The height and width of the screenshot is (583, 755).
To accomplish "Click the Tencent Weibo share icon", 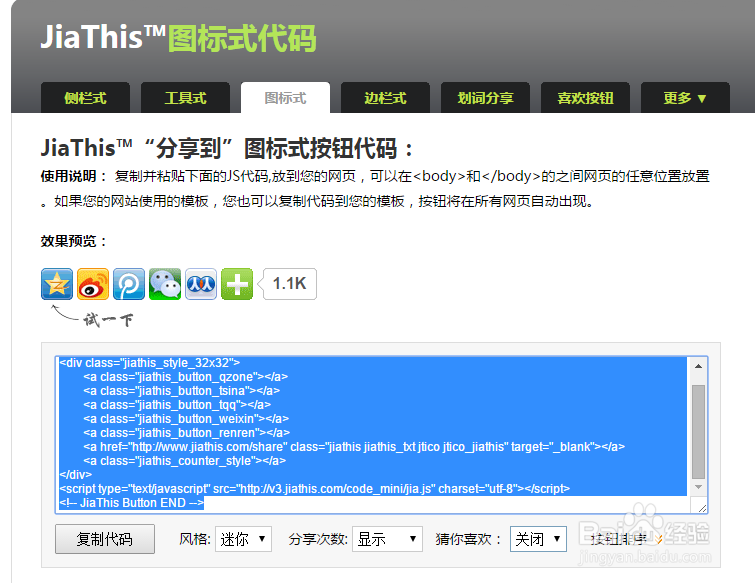I will click(x=129, y=284).
